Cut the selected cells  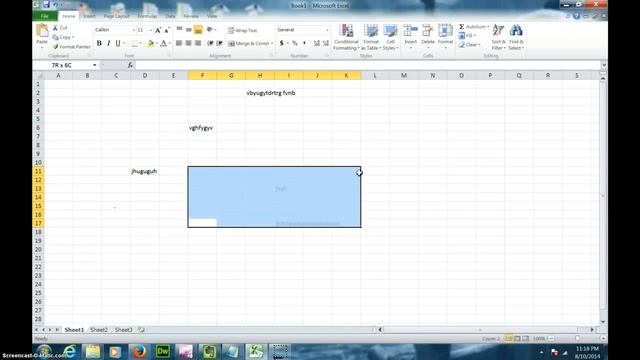tap(60, 28)
